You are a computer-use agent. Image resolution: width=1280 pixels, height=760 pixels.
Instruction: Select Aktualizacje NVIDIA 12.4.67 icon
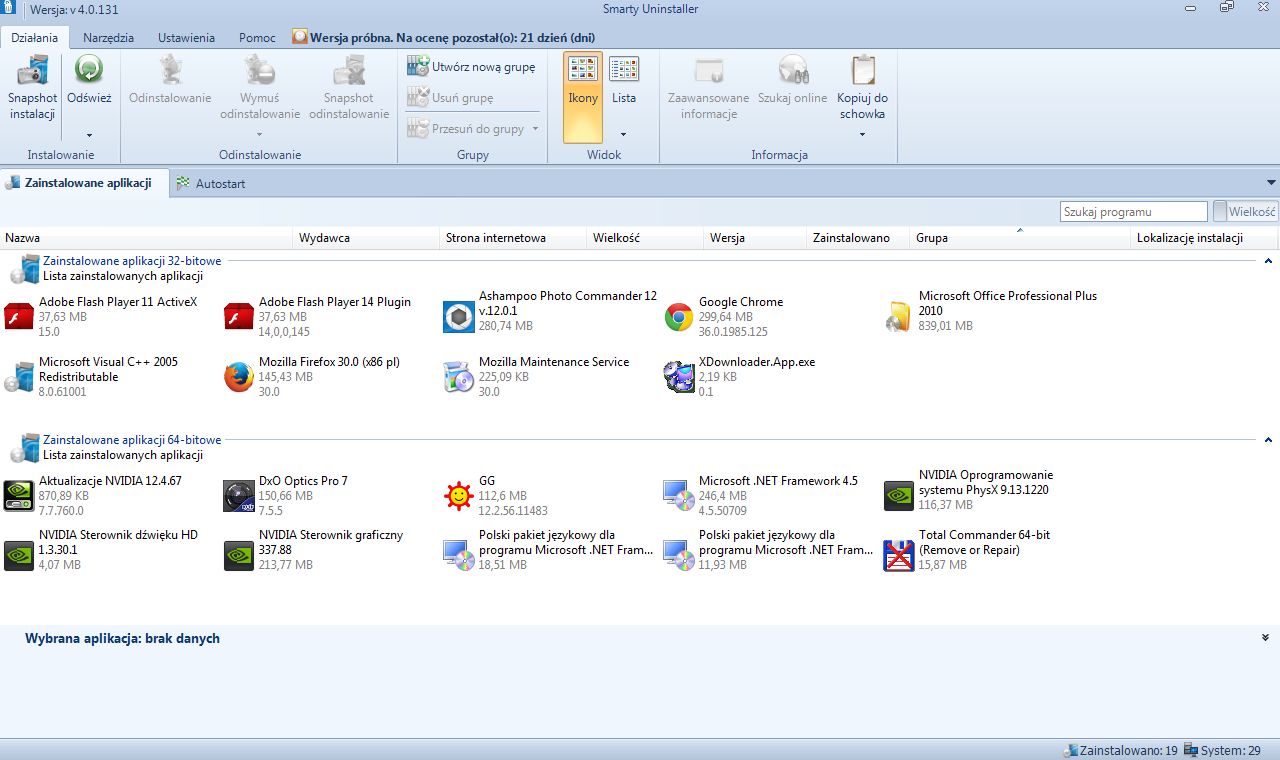pyautogui.click(x=19, y=495)
